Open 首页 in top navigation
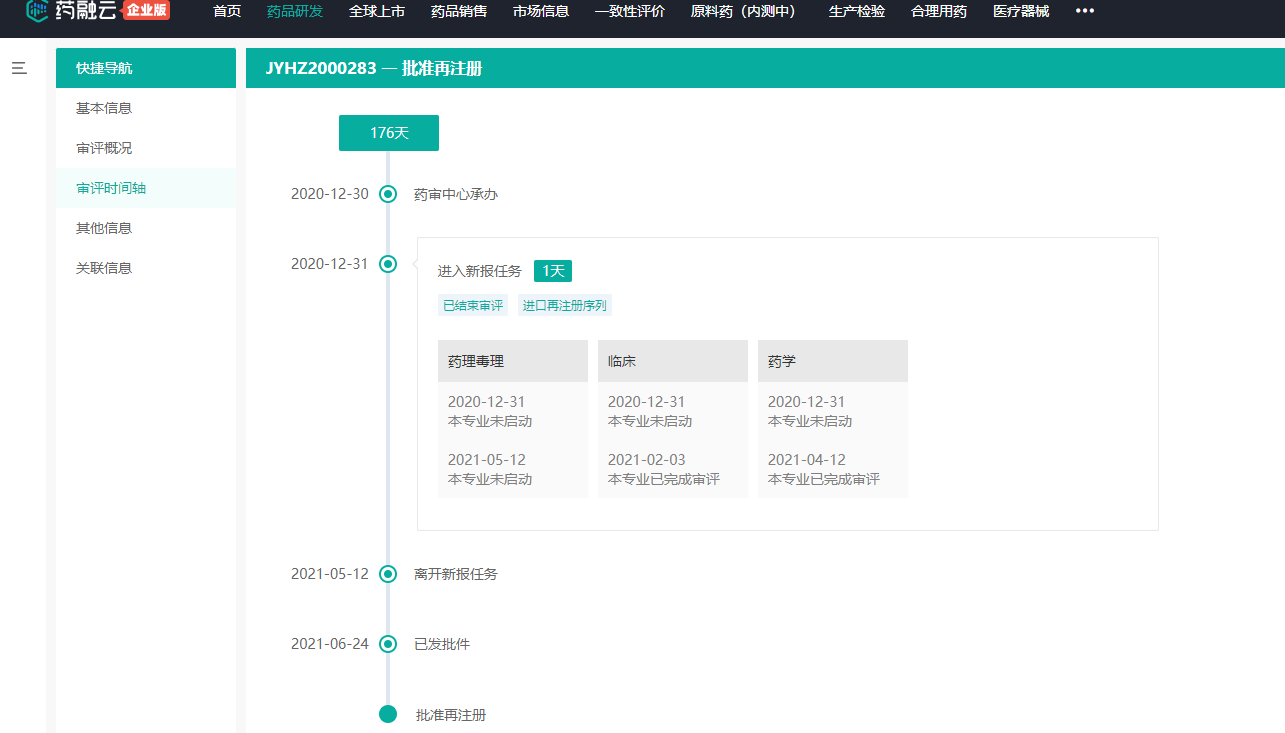The image size is (1285, 733). (x=227, y=11)
